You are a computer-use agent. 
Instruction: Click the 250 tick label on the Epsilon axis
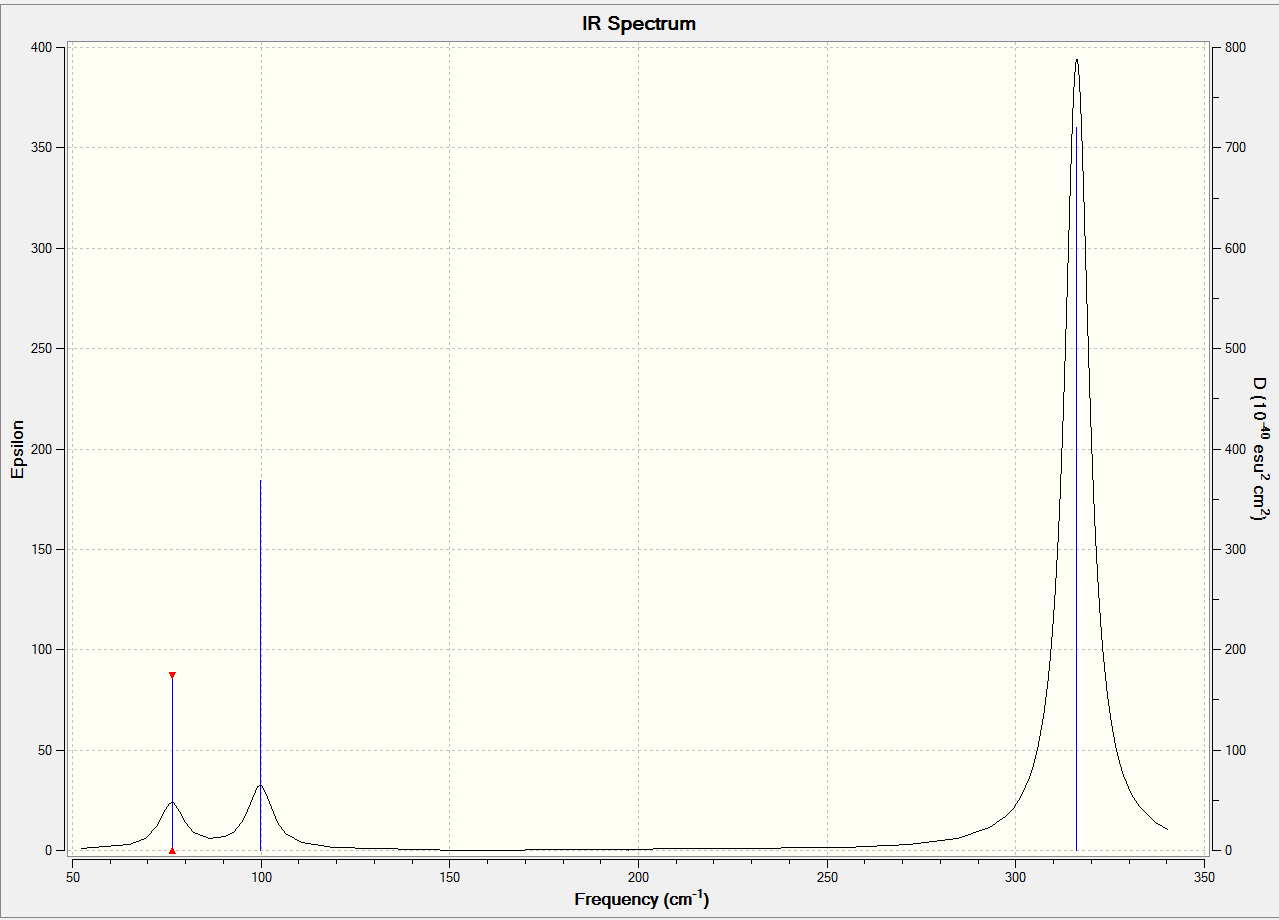[x=40, y=348]
